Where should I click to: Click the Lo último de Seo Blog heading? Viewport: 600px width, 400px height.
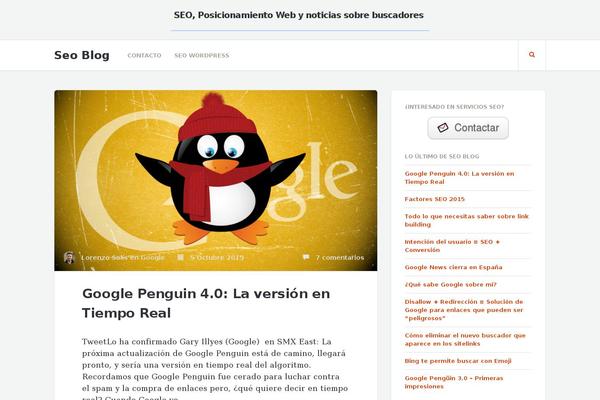pos(442,156)
